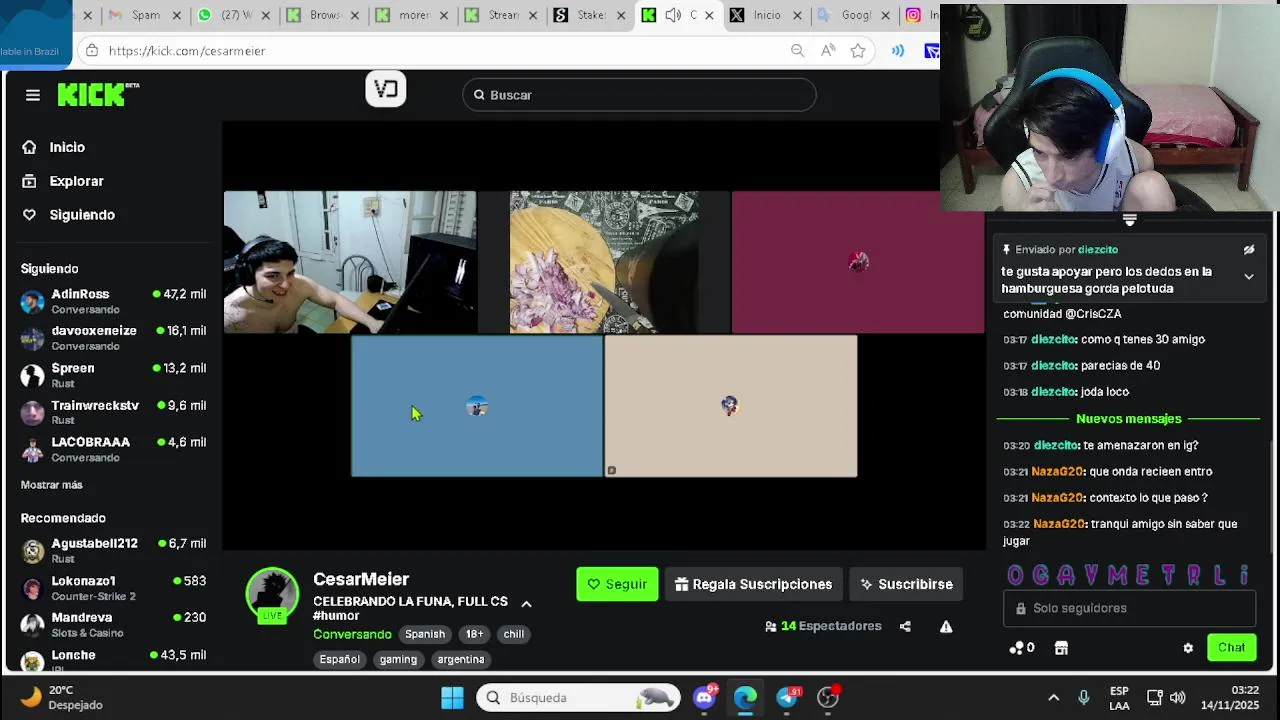Viewport: 1280px width, 720px height.
Task: Click the Nuevos mensajes divider label
Action: click(x=1129, y=419)
